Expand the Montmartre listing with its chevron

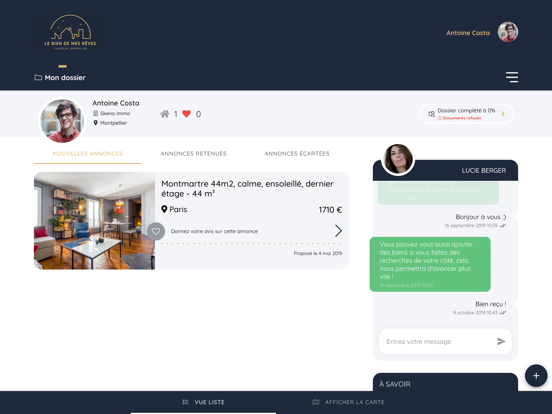coord(338,231)
